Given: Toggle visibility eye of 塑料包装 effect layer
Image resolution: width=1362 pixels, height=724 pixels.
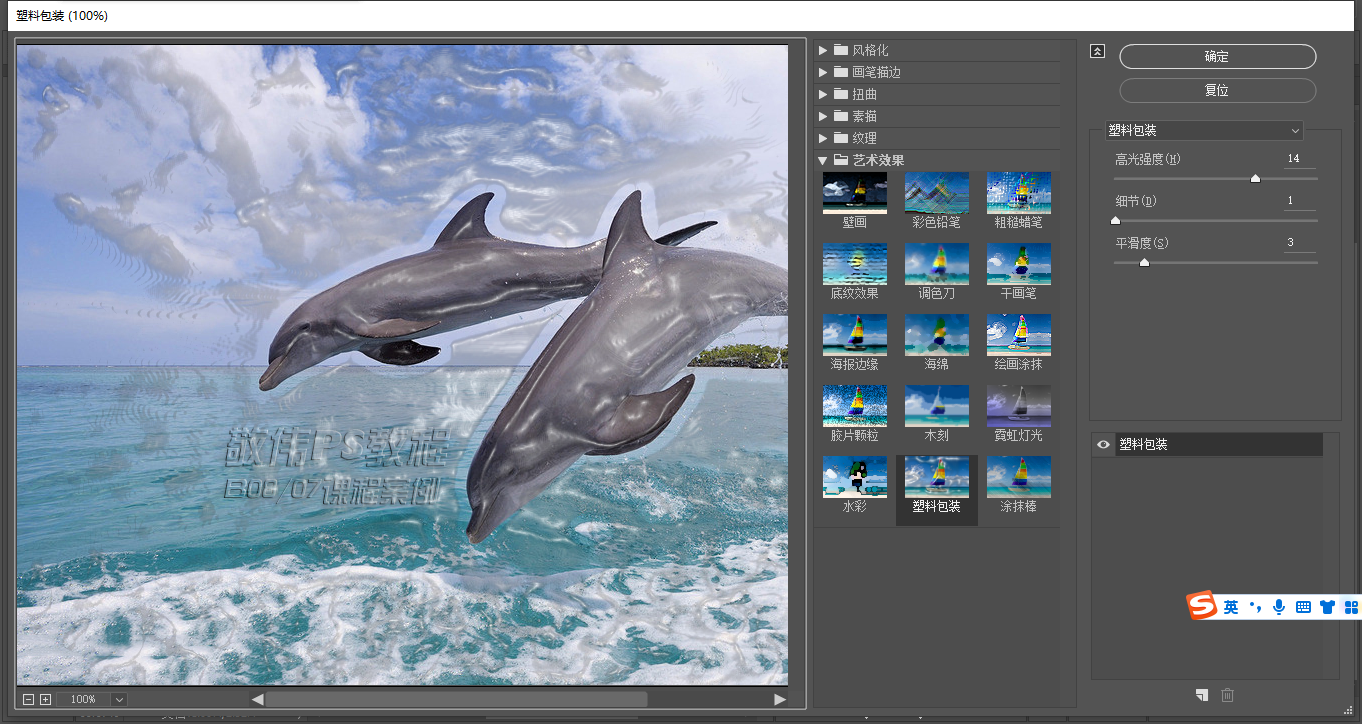Looking at the screenshot, I should (1104, 445).
